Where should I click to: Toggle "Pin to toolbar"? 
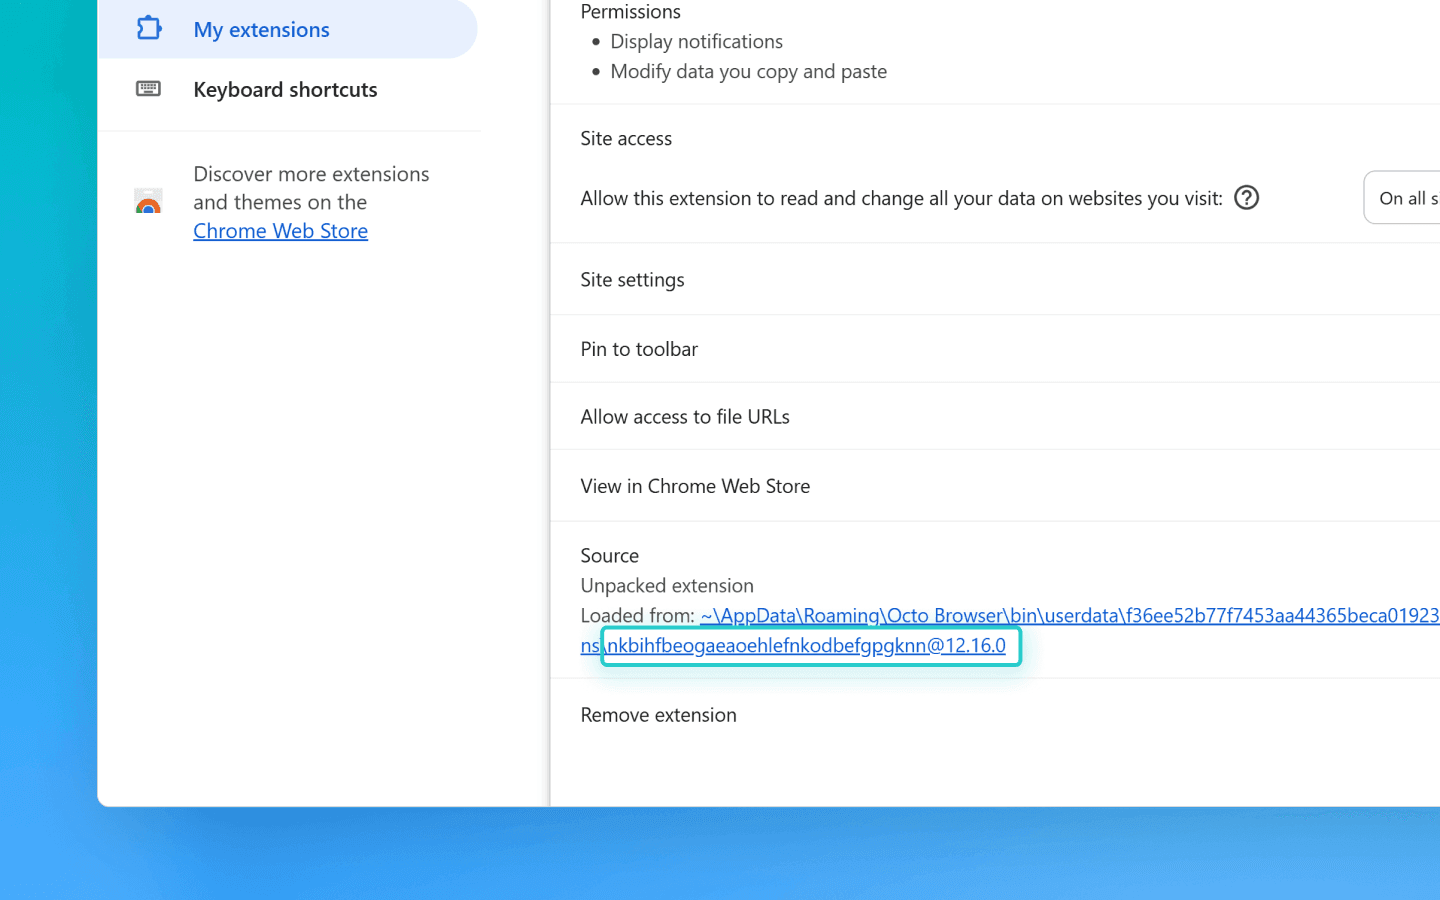(639, 348)
